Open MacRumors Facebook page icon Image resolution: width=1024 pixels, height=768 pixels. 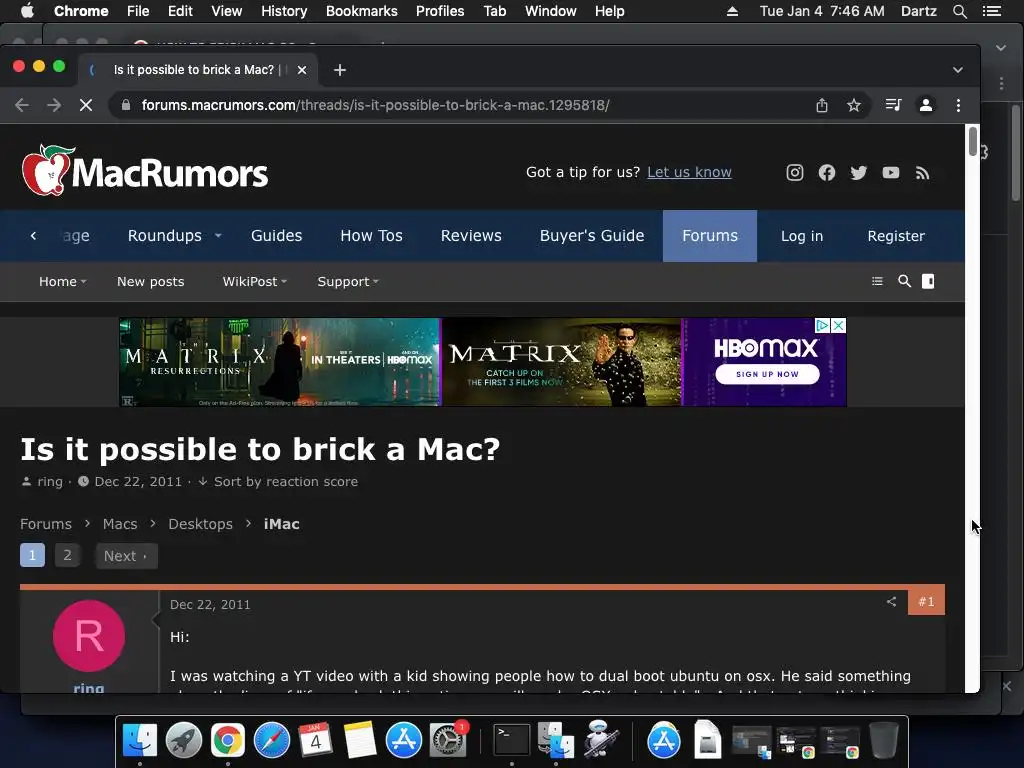point(827,172)
